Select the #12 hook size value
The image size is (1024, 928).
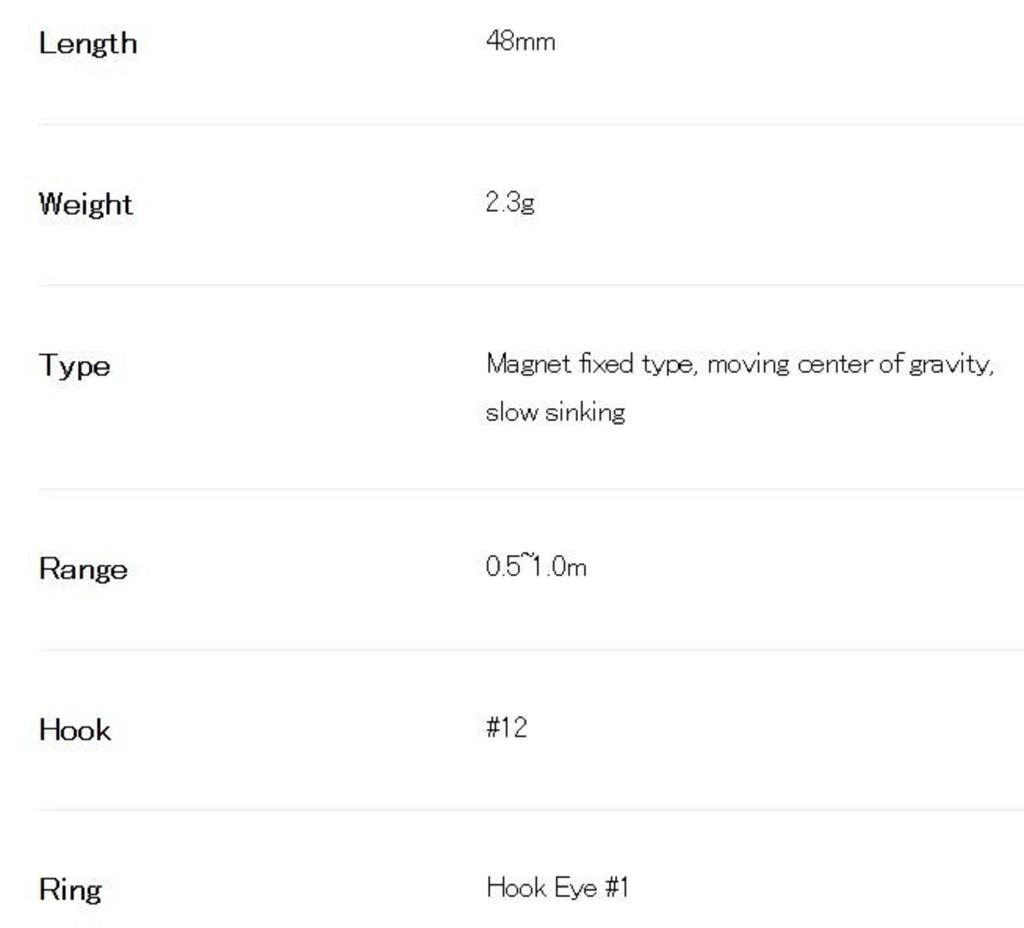(x=507, y=727)
